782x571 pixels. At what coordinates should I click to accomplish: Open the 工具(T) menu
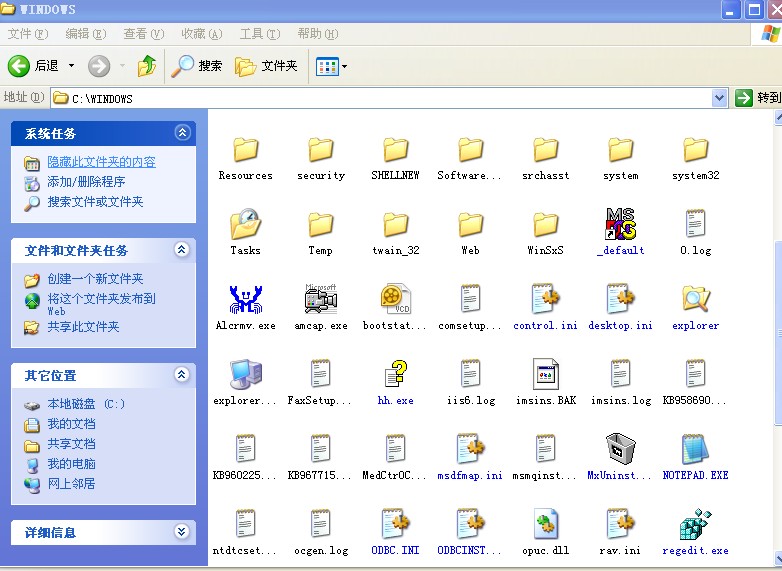coord(260,34)
